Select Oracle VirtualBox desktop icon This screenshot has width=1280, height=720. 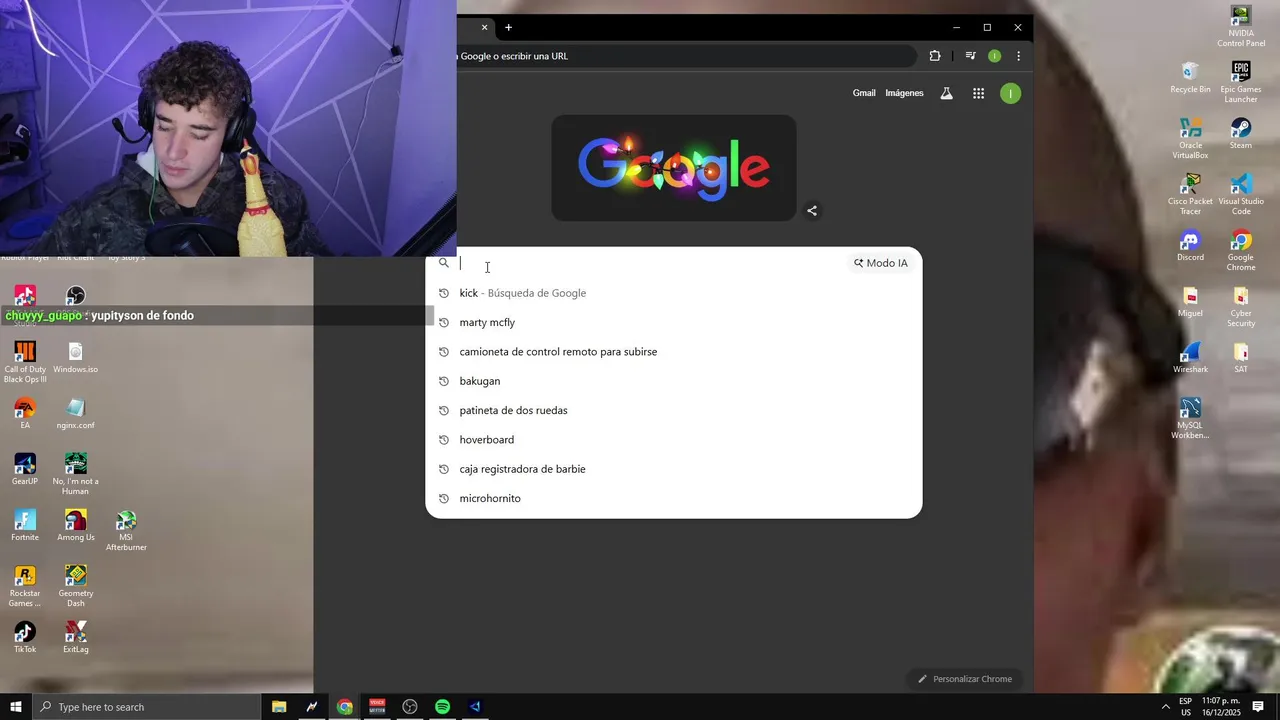1190,138
